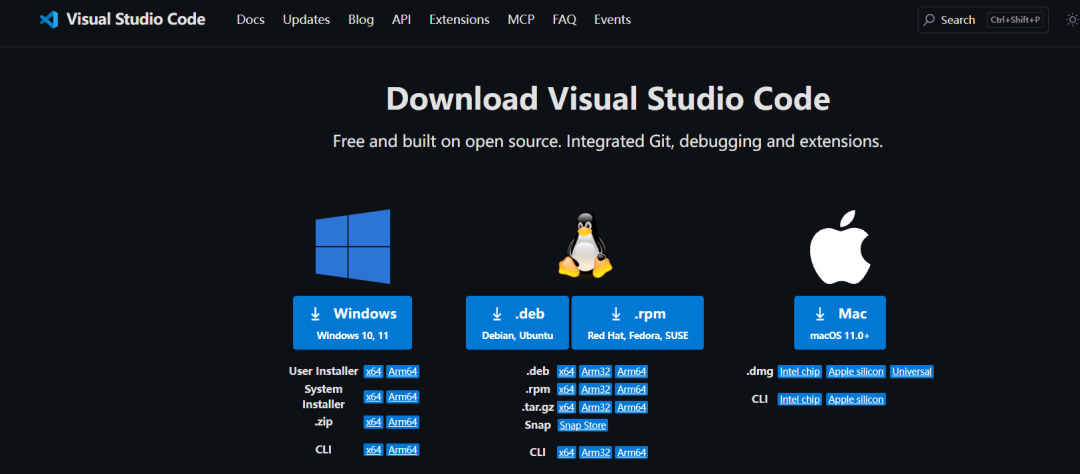Download .tar.gz Arm32 archive
1080x474 pixels.
coord(596,407)
